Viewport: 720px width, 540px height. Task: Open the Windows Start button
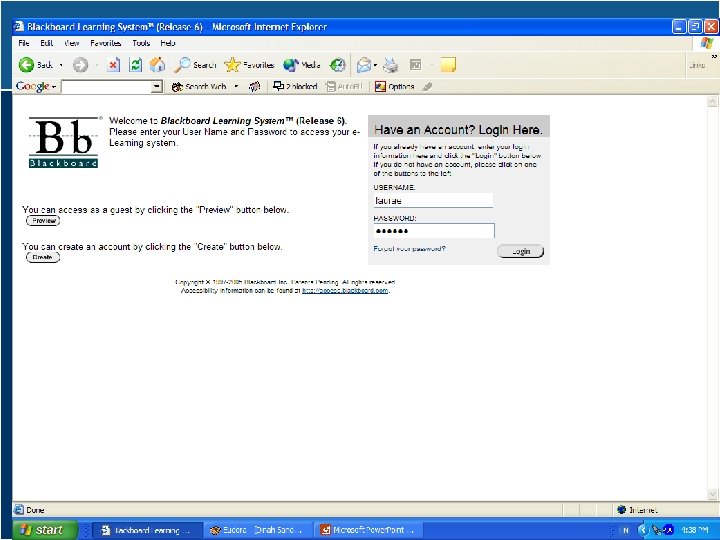(45, 530)
